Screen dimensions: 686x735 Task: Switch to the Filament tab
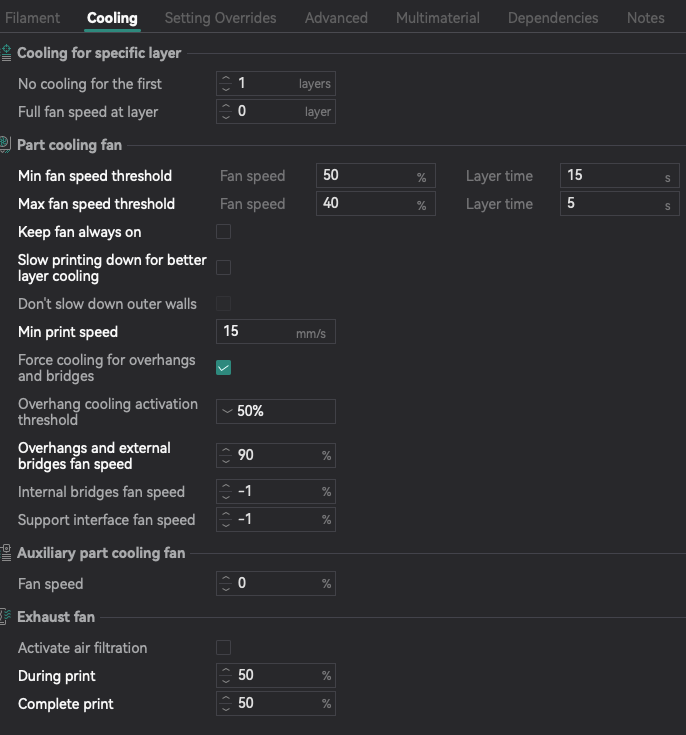[x=32, y=18]
